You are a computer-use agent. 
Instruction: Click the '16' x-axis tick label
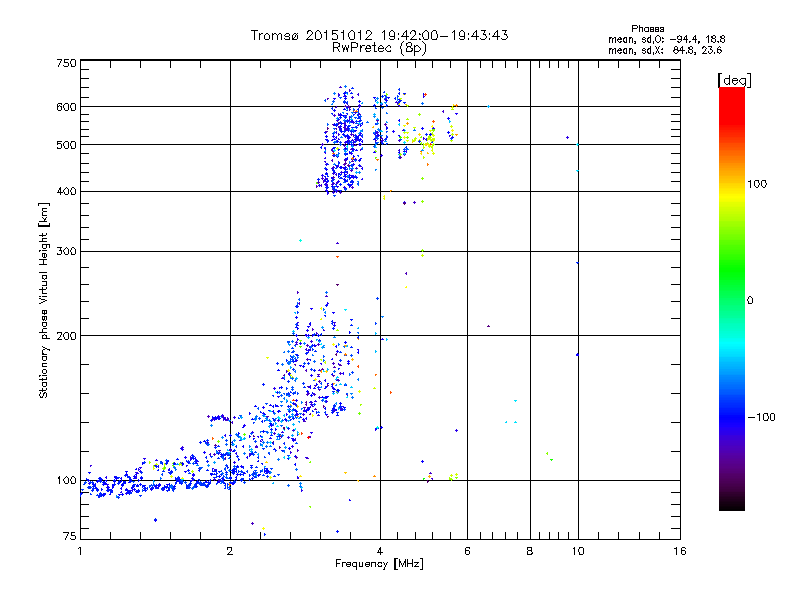(x=680, y=551)
